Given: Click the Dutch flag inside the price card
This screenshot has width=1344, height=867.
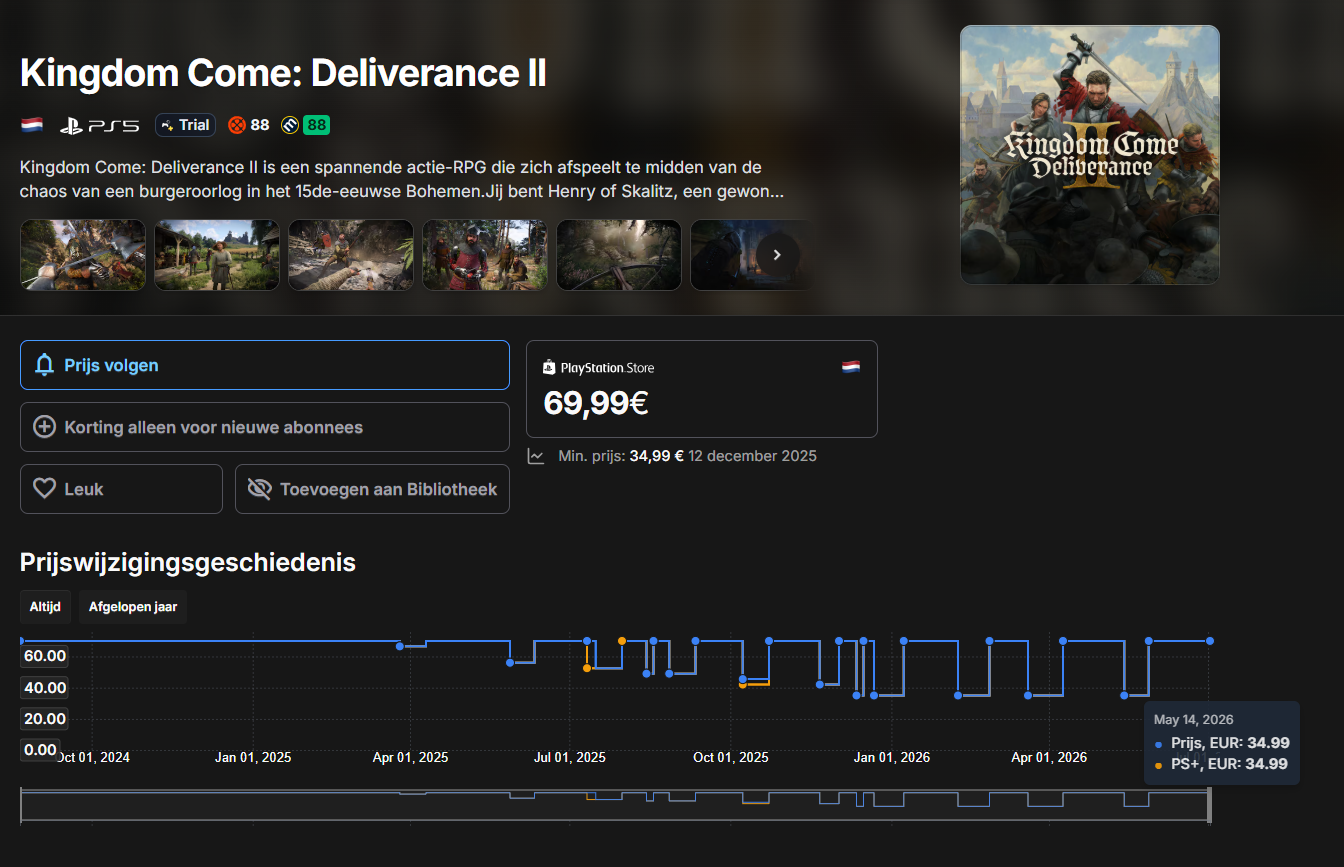Looking at the screenshot, I should click(851, 367).
